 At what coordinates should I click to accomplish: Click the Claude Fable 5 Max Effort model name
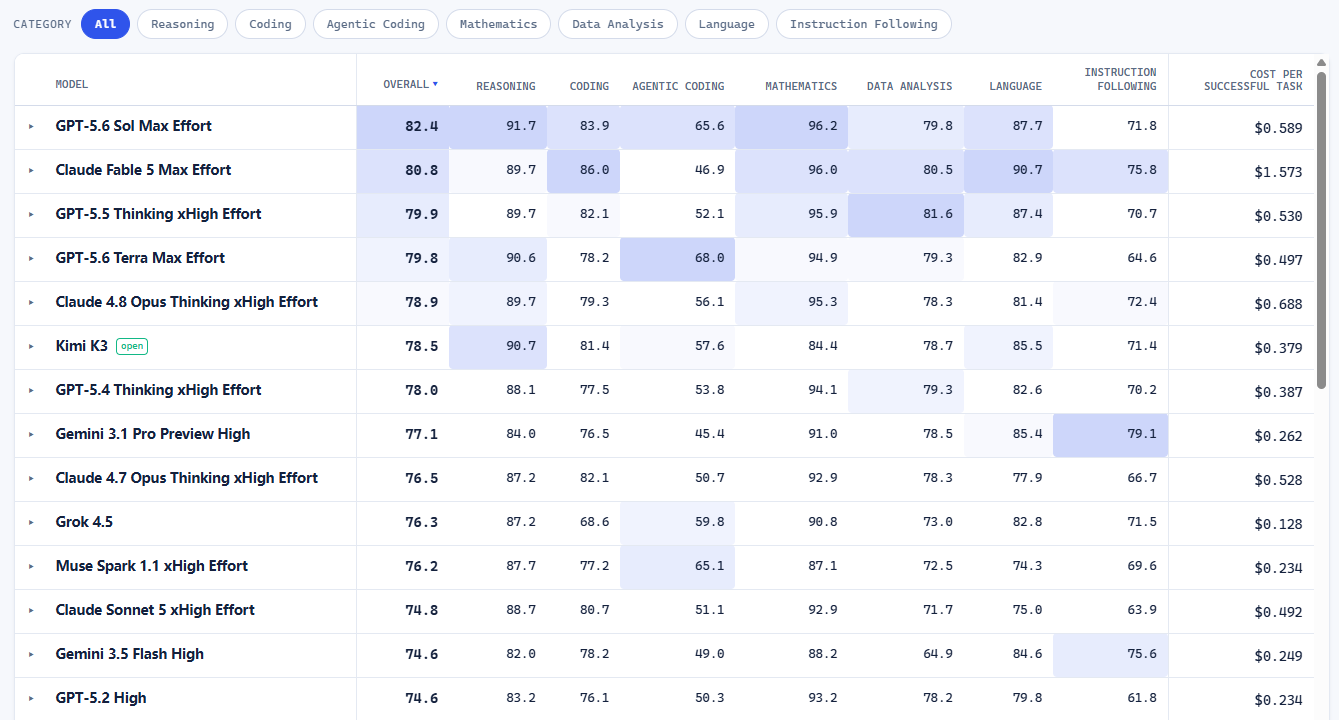click(143, 170)
